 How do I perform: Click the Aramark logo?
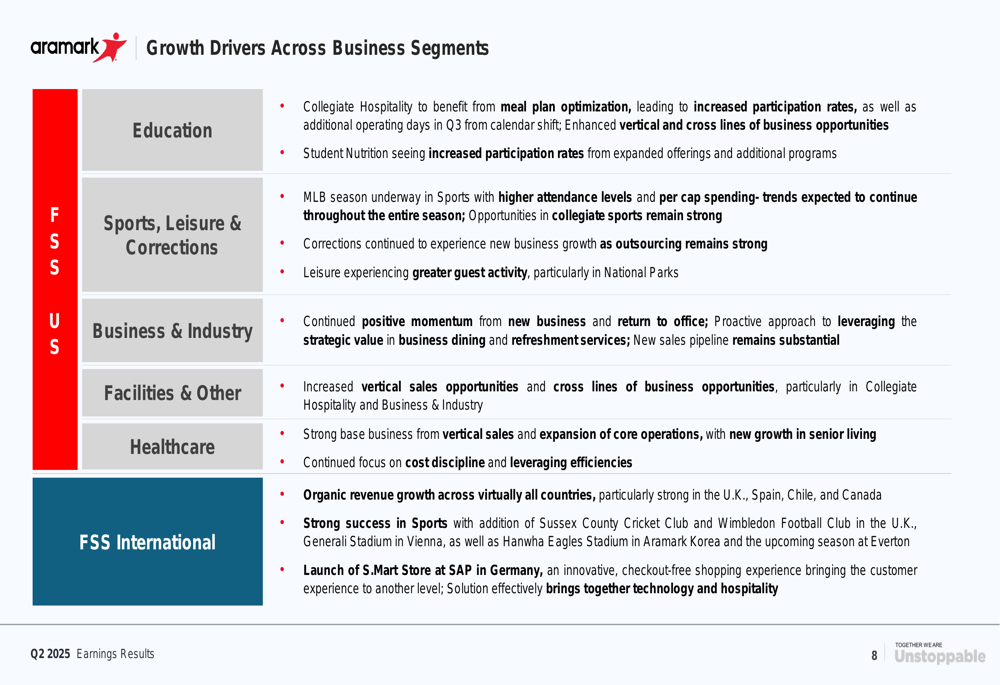tap(78, 47)
